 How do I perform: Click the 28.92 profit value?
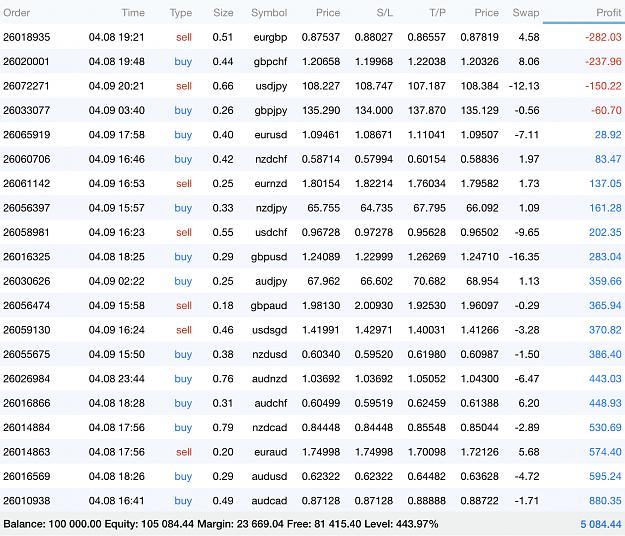608,135
